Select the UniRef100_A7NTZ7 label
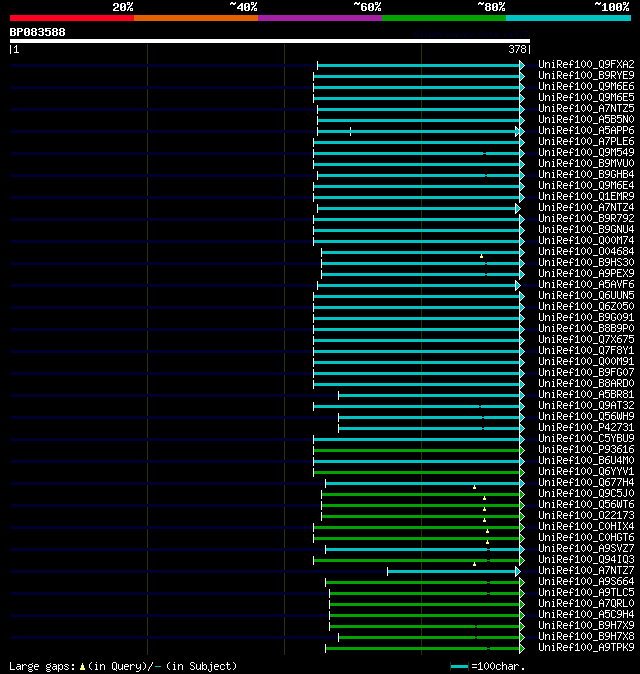 click(586, 571)
